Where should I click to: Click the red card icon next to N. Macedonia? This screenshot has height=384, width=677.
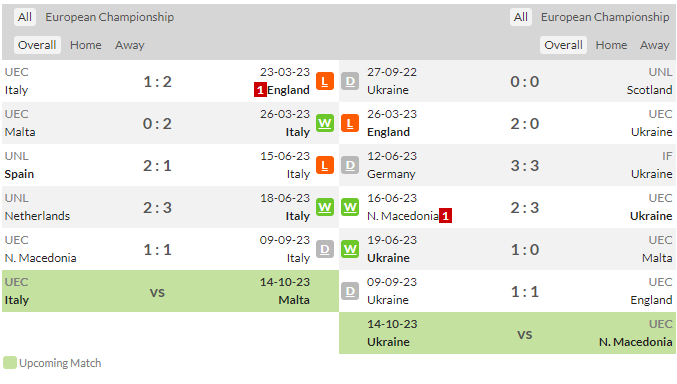tap(446, 216)
